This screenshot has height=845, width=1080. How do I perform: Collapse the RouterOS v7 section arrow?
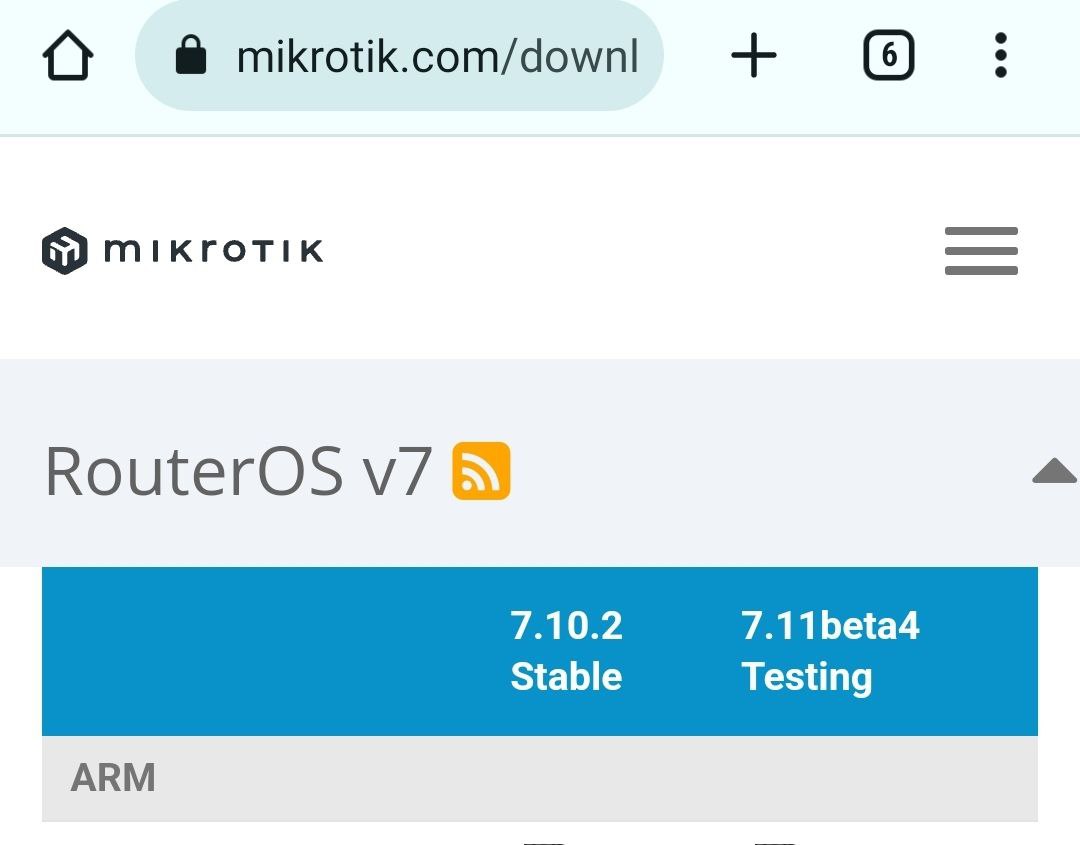tap(1054, 471)
